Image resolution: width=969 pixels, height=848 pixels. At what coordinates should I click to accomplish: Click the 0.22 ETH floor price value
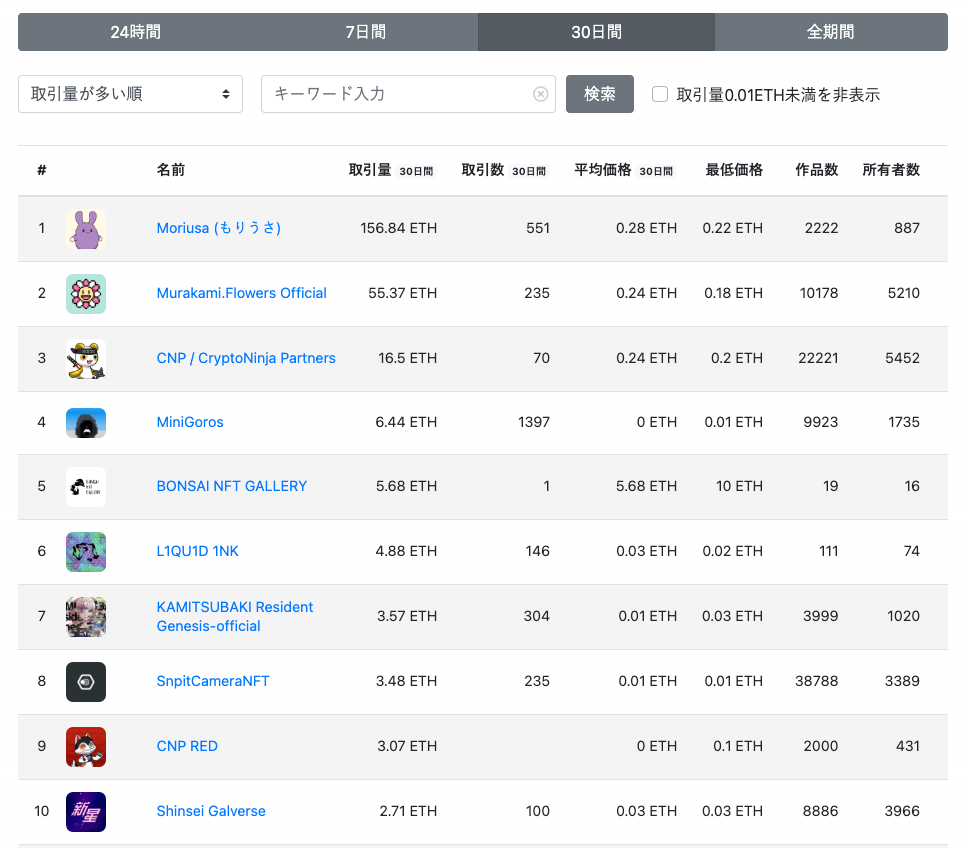[x=732, y=228]
